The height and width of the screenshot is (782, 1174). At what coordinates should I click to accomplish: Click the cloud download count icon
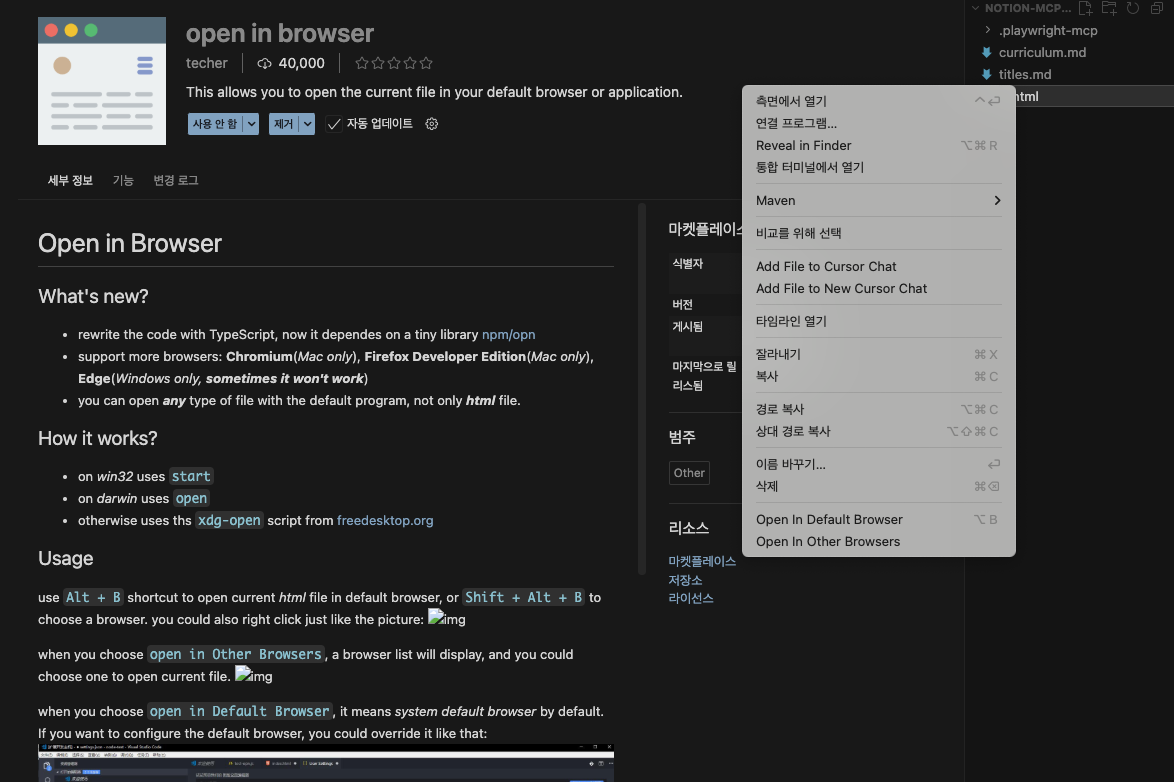pyautogui.click(x=264, y=64)
